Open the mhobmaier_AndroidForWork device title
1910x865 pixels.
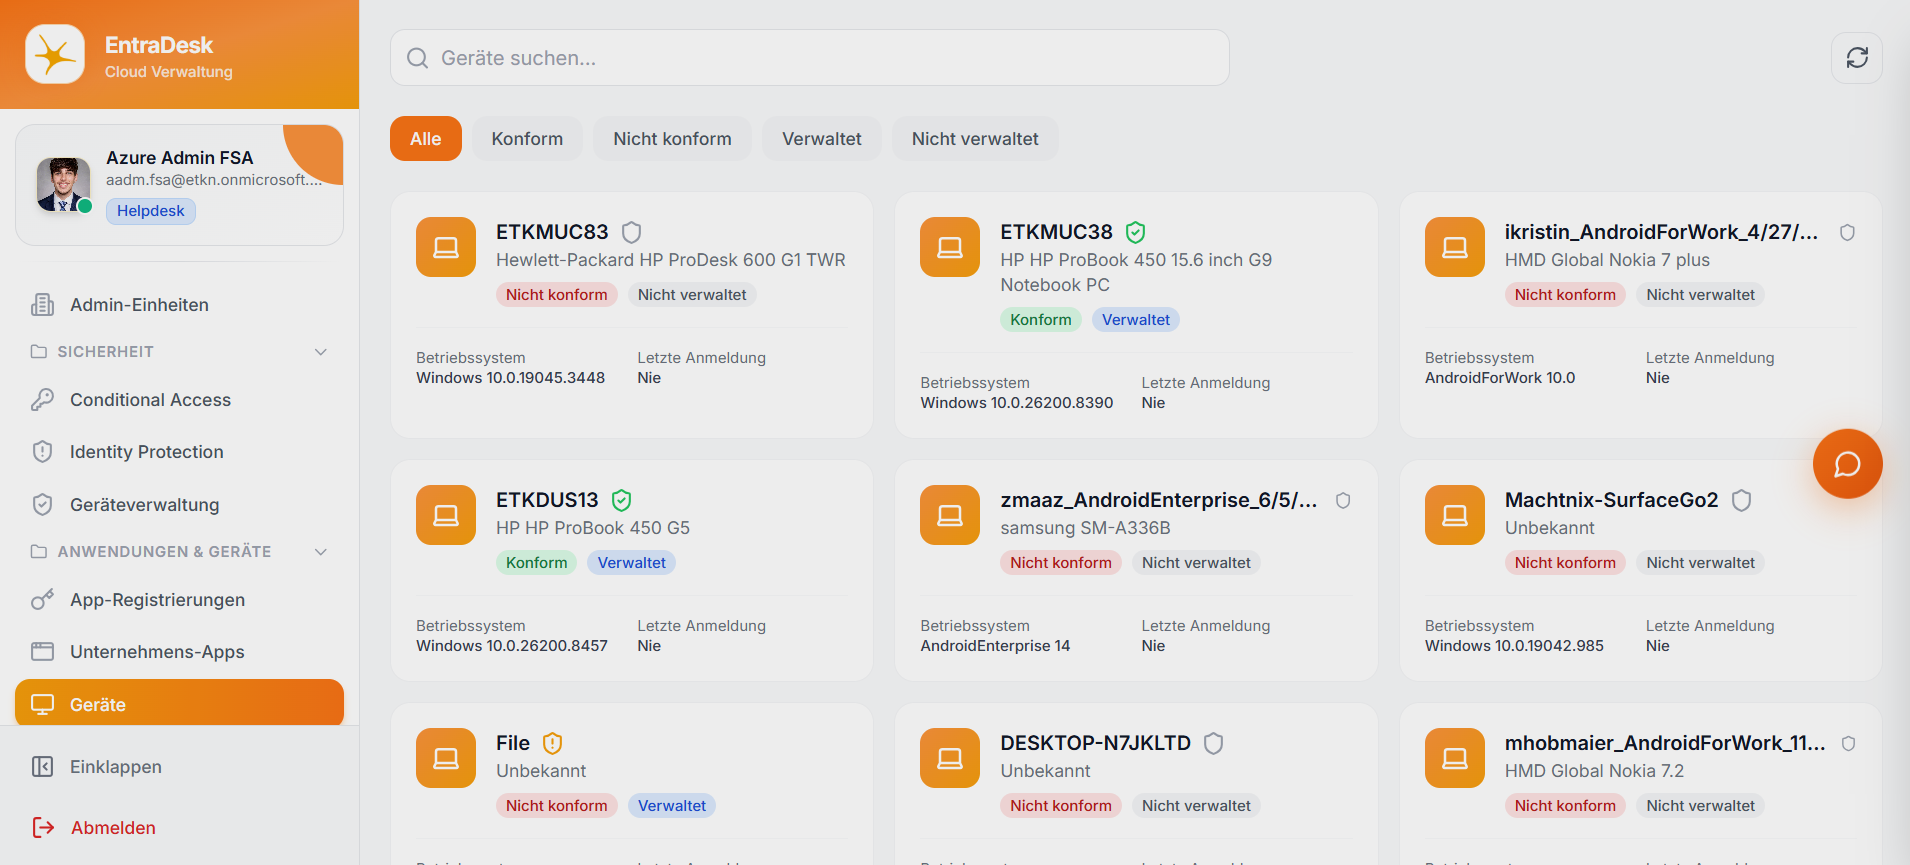click(1665, 743)
